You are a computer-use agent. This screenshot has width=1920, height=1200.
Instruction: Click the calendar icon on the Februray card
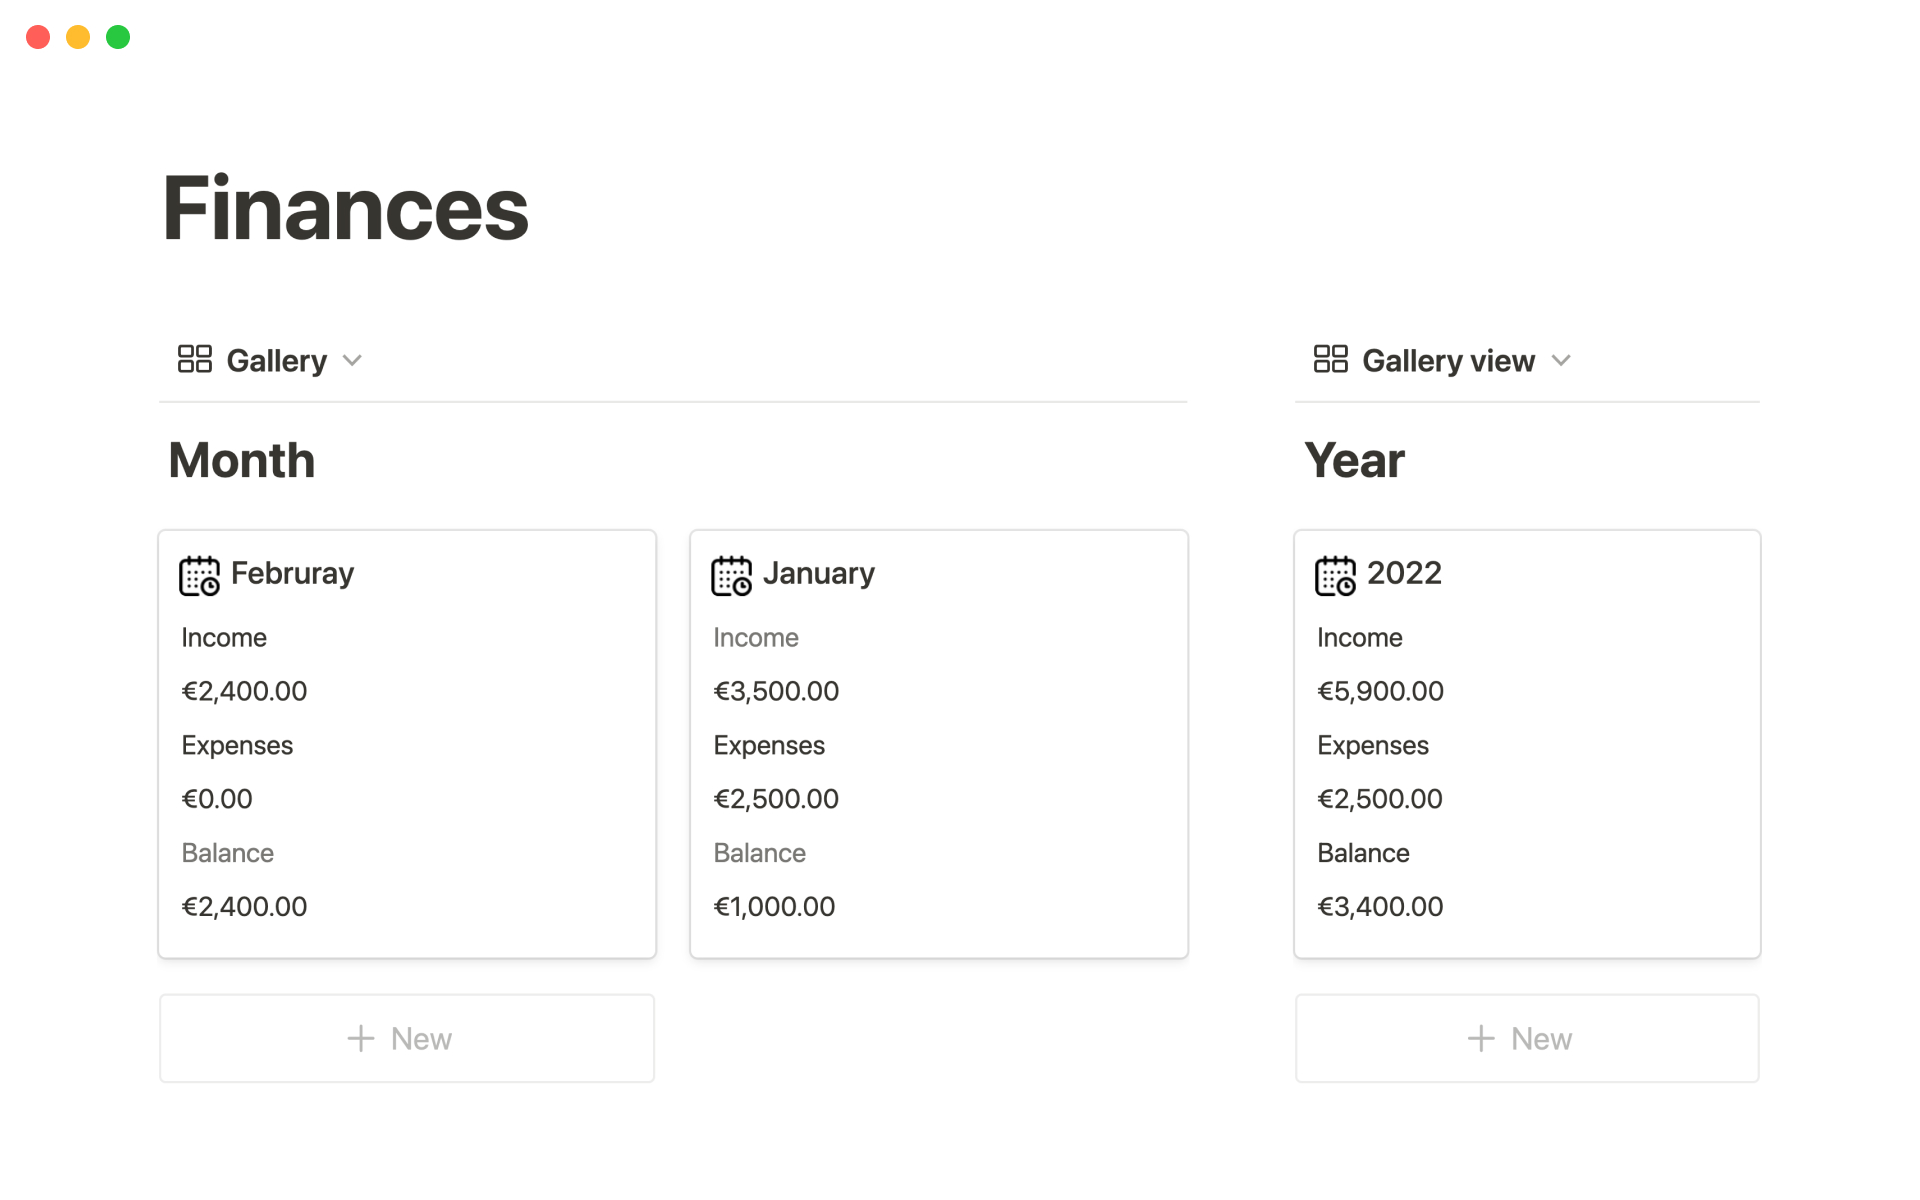(x=199, y=576)
